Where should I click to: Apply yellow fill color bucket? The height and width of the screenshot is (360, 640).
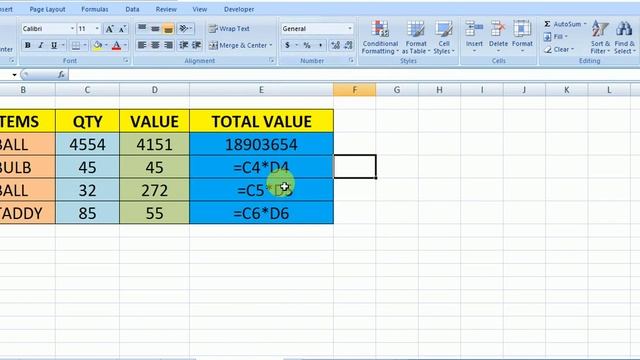97,45
